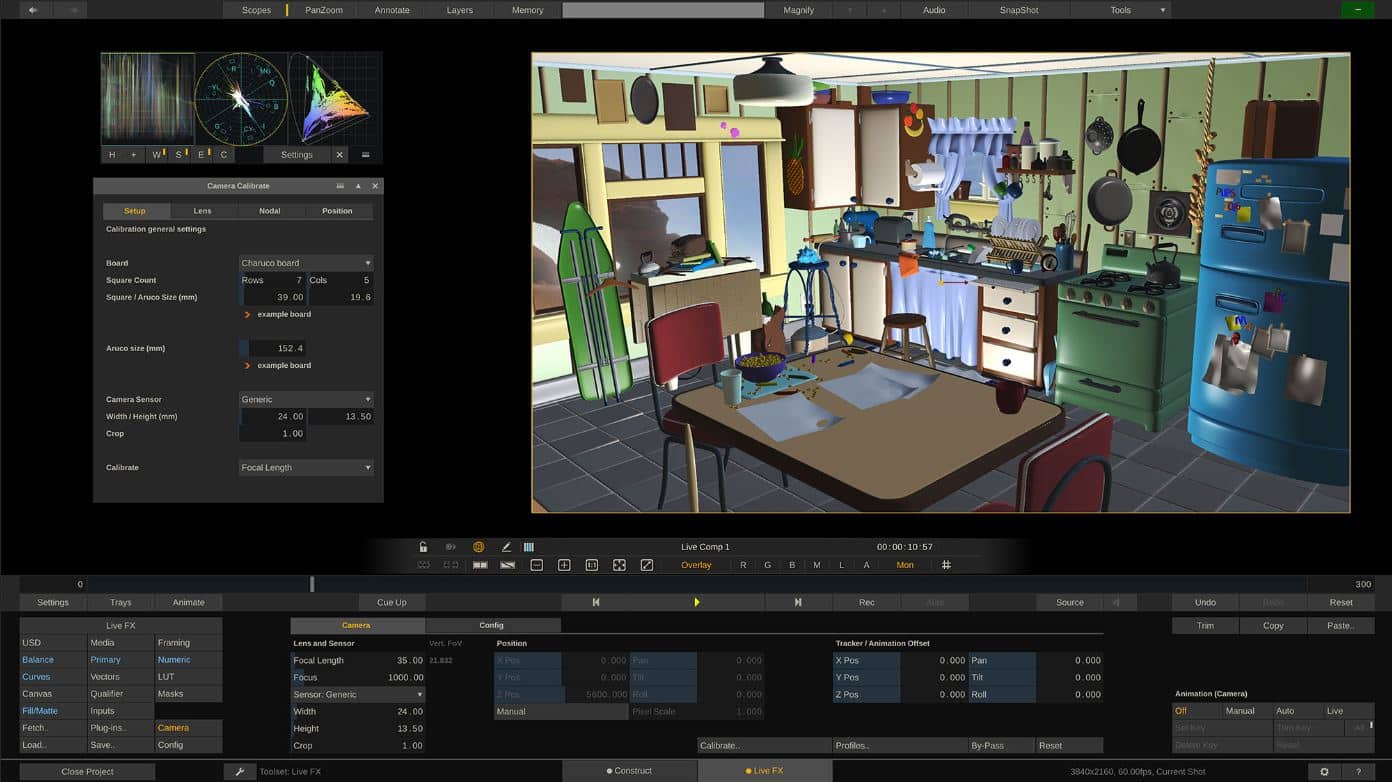Click the timeline playhead marker
Viewport: 1392px width, 782px height.
click(312, 584)
